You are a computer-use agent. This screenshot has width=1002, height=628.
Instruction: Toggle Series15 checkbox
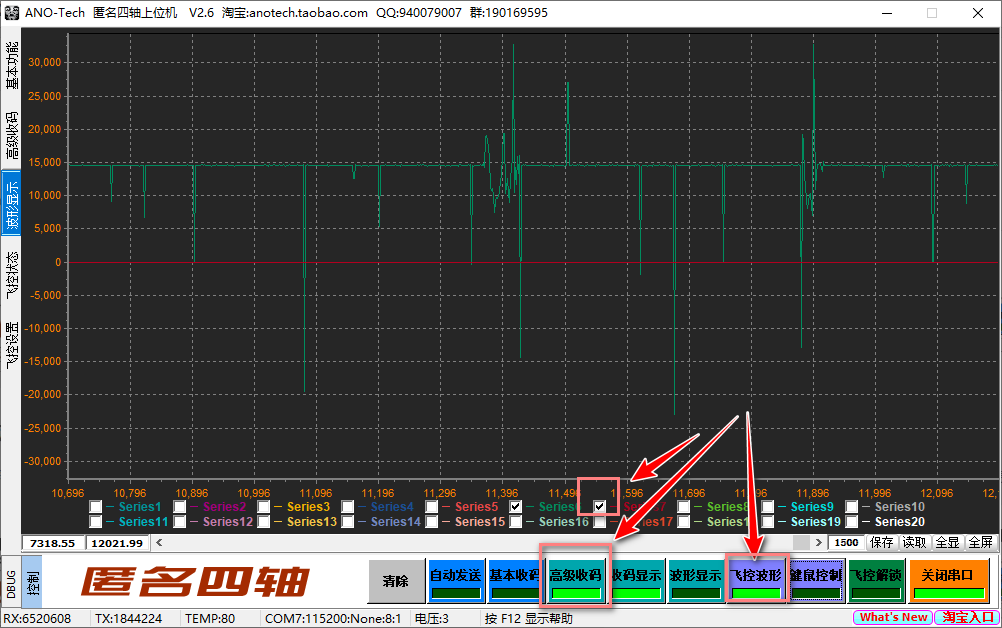pyautogui.click(x=431, y=522)
